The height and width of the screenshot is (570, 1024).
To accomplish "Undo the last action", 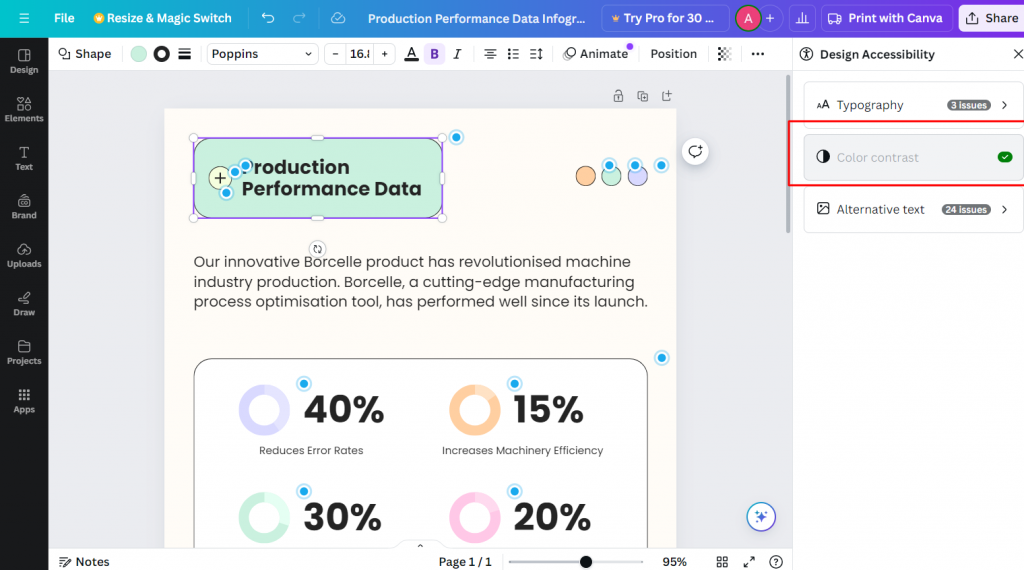I will point(268,18).
